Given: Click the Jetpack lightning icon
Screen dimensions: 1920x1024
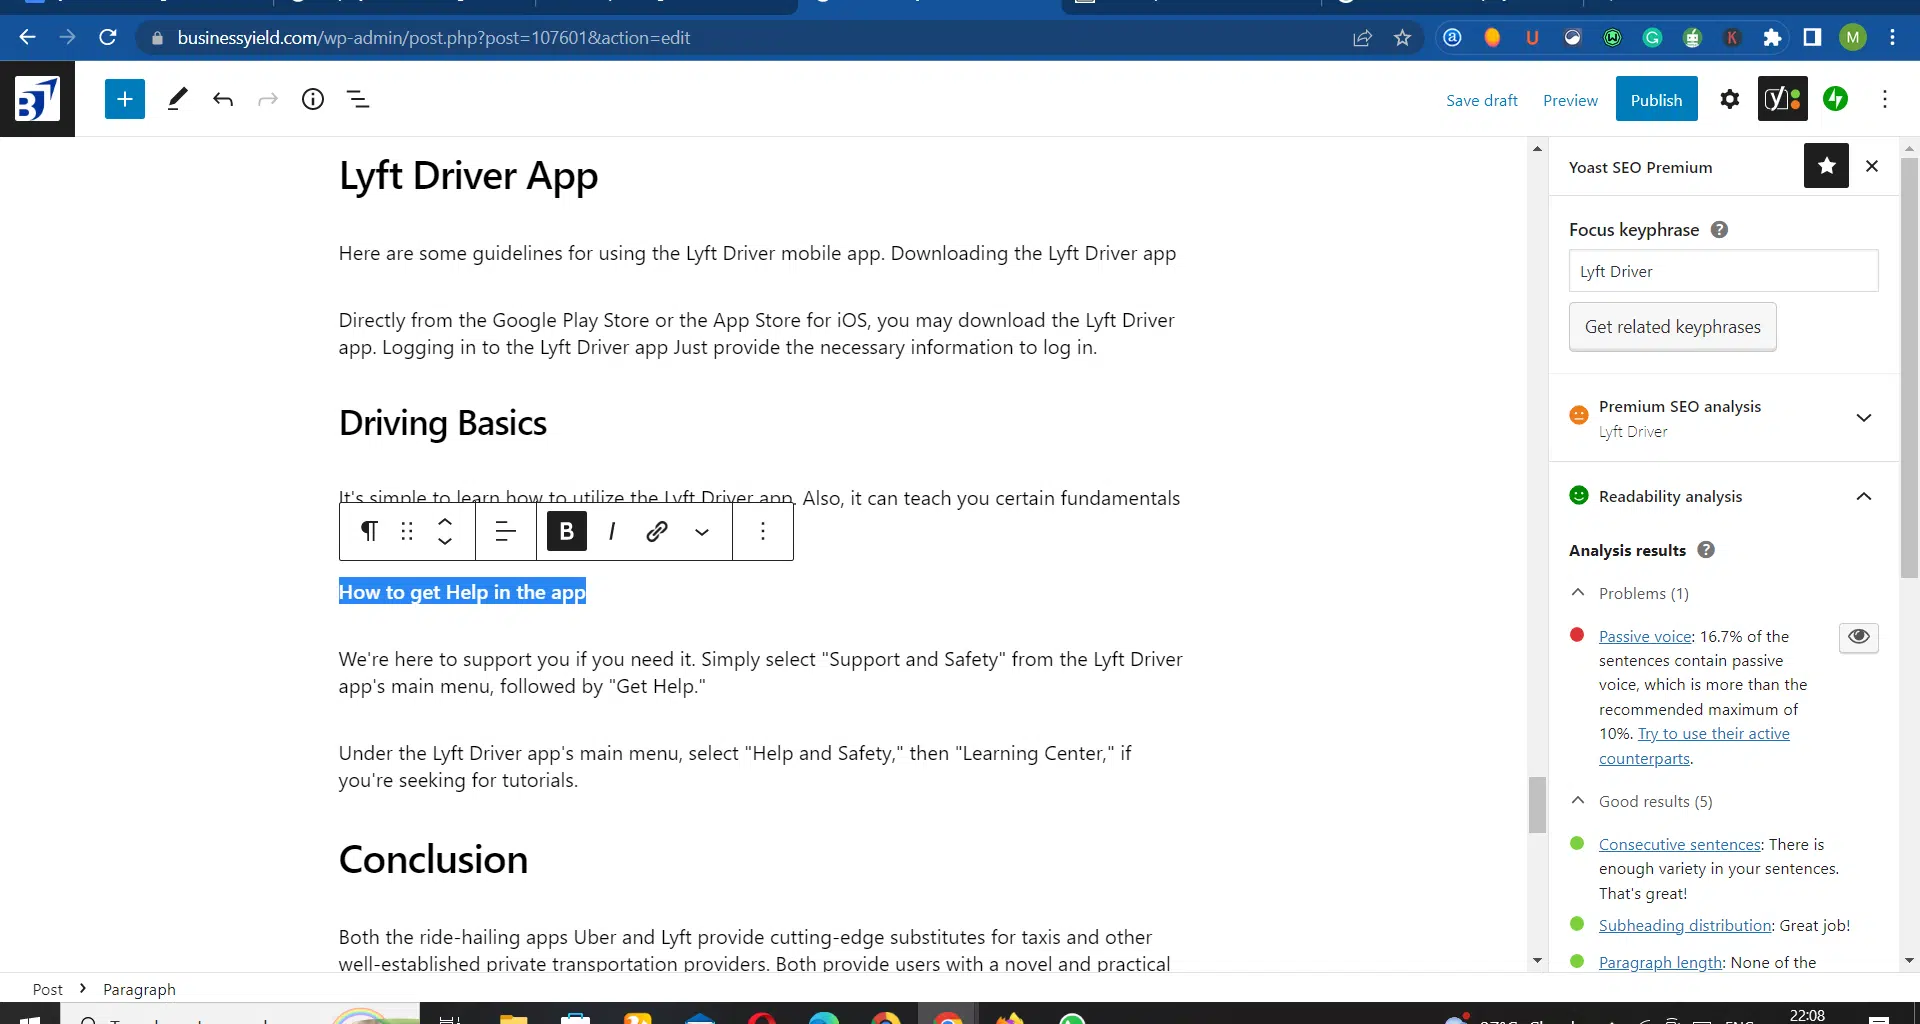Looking at the screenshot, I should 1835,99.
